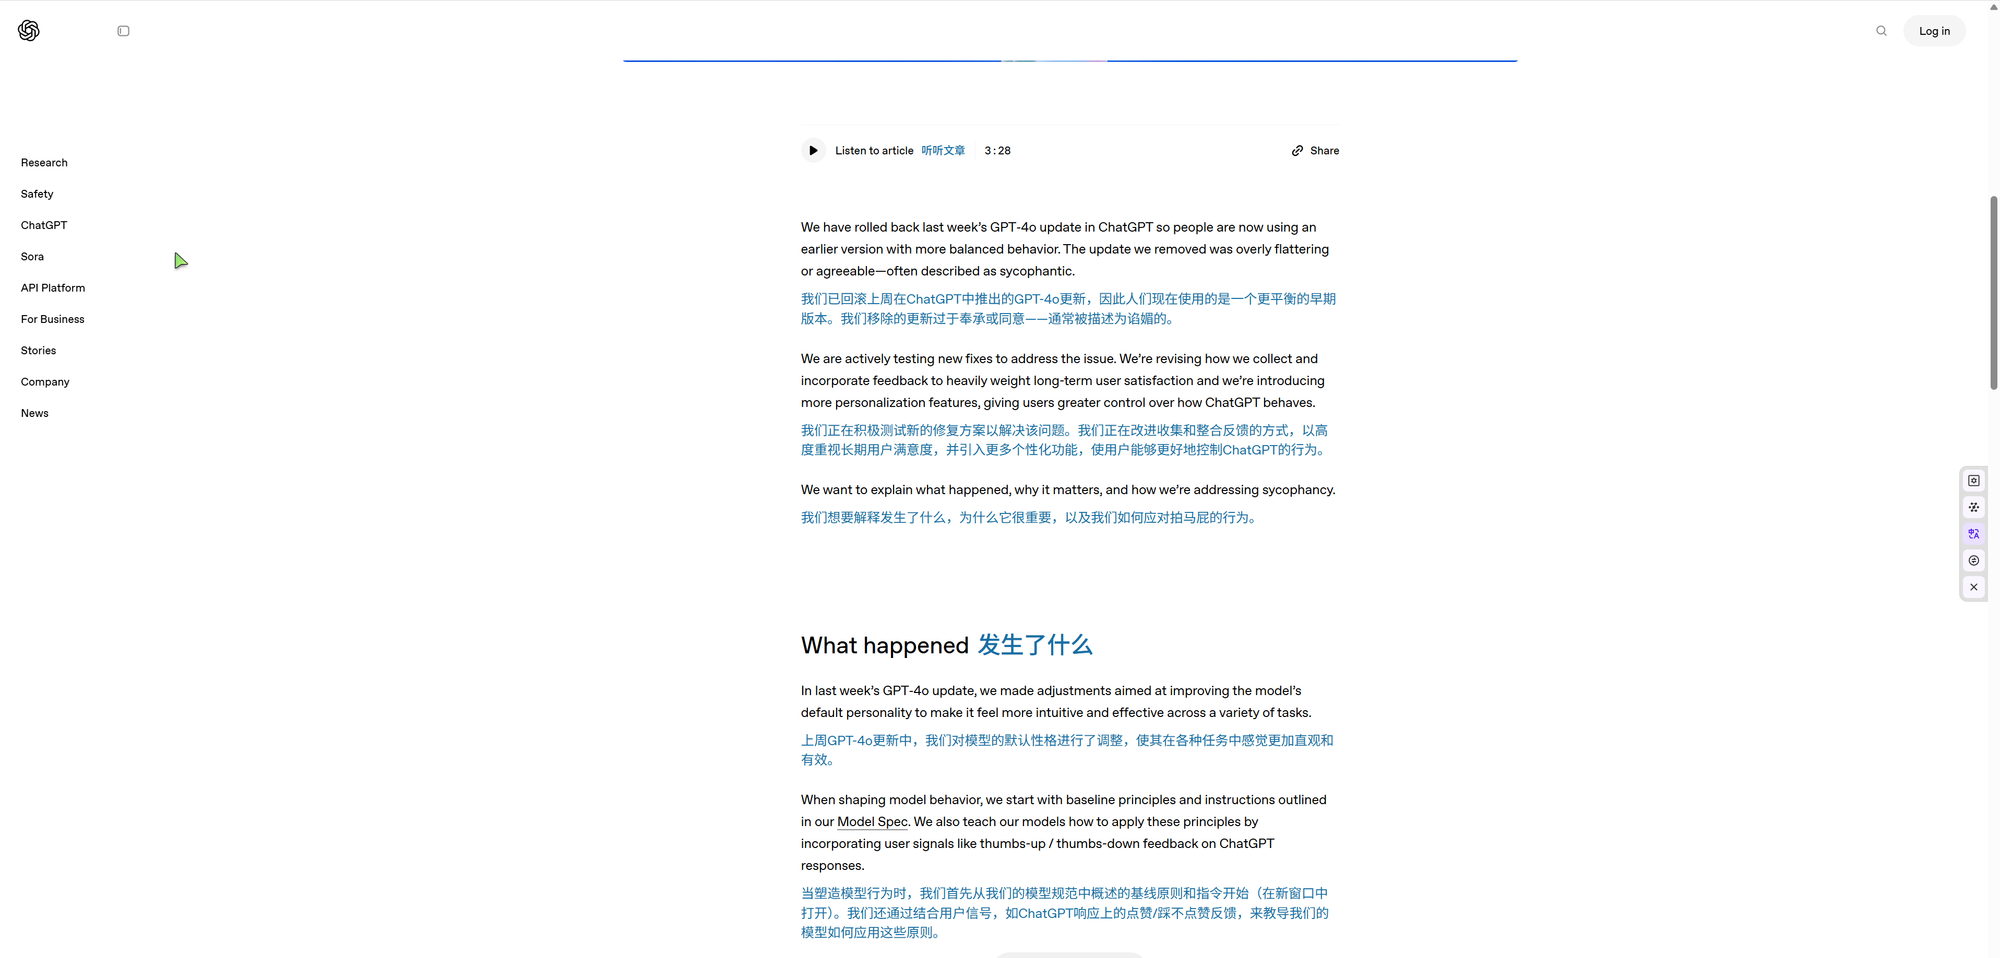
Task: Open Company in the sidebar
Action: tap(45, 382)
